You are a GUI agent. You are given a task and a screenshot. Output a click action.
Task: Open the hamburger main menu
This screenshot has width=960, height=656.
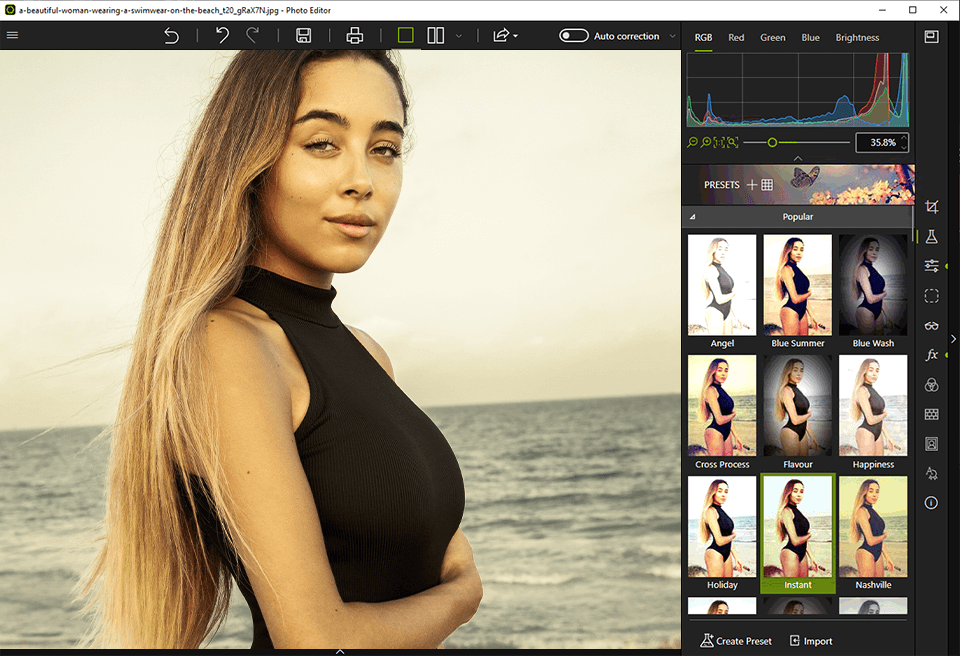pos(13,35)
